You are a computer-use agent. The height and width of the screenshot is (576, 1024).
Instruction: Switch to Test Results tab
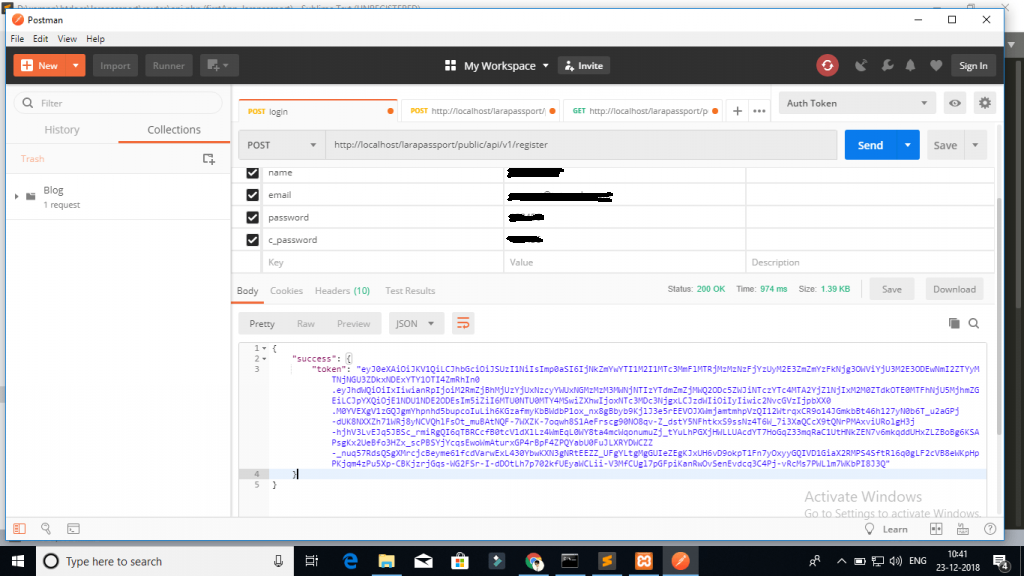point(410,291)
